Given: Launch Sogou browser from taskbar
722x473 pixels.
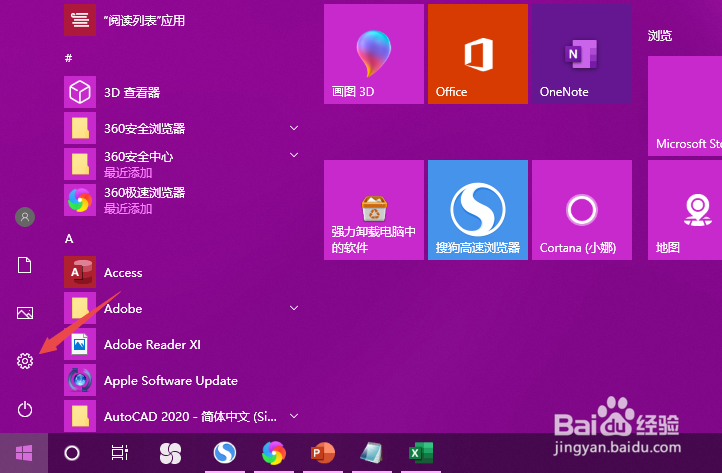Looking at the screenshot, I should tap(225, 453).
